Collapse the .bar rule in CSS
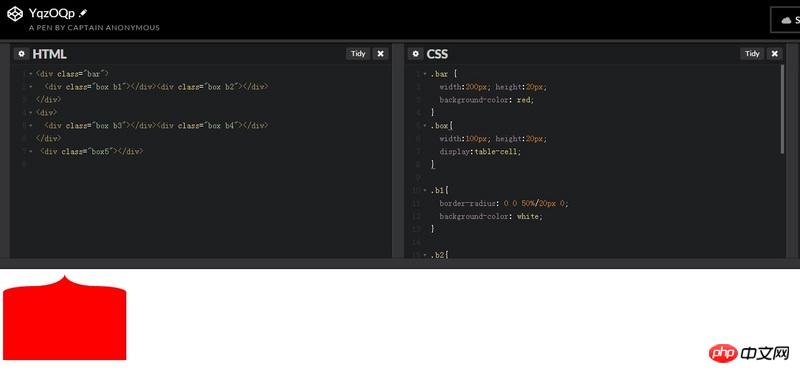Viewport: 800px width, 373px height. point(425,74)
